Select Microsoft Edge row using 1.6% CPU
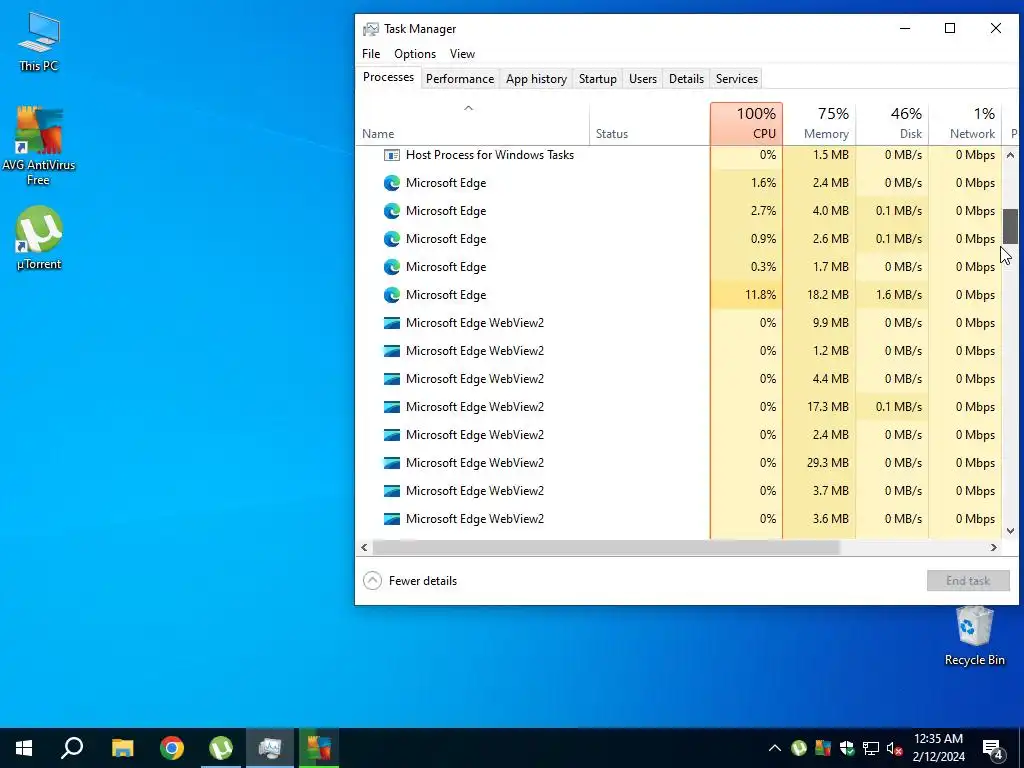This screenshot has width=1024, height=768. point(679,183)
